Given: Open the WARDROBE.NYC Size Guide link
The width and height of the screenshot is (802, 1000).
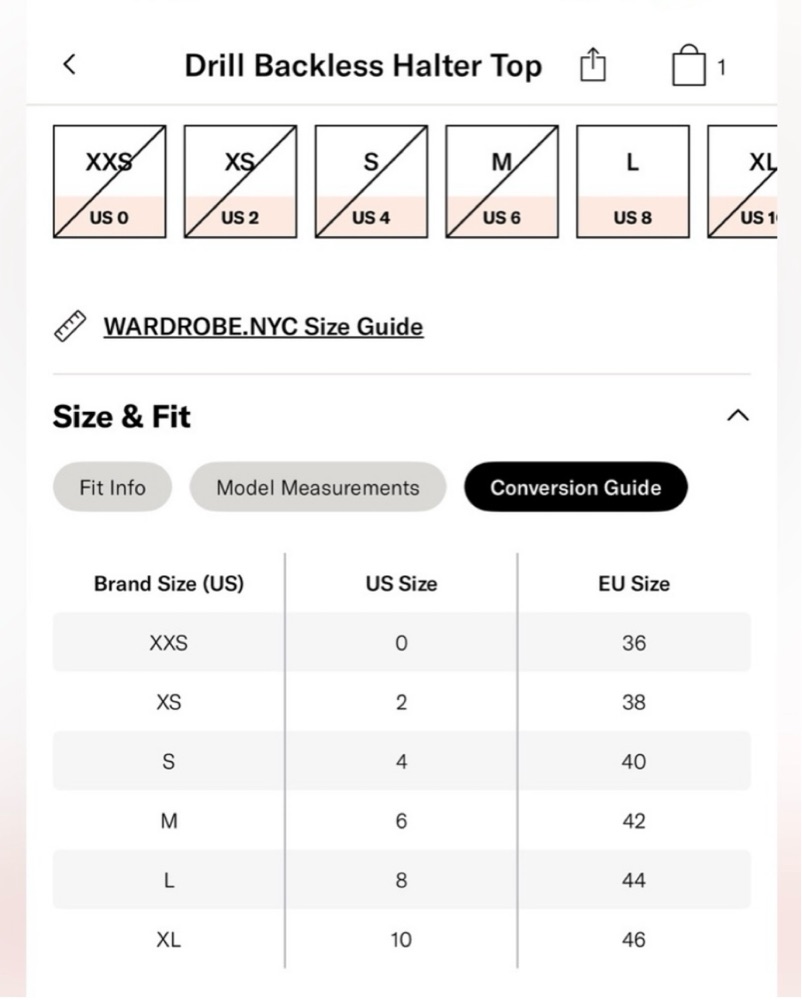Looking at the screenshot, I should click(263, 327).
